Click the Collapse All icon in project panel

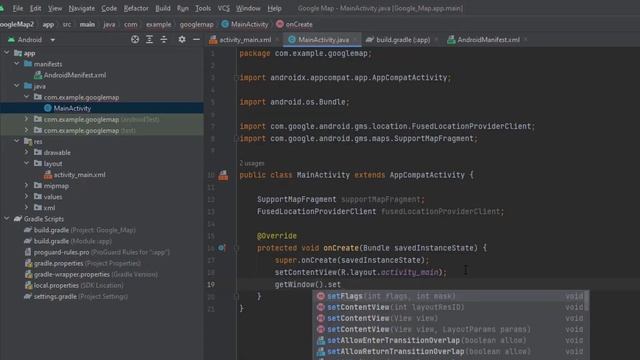(164, 39)
